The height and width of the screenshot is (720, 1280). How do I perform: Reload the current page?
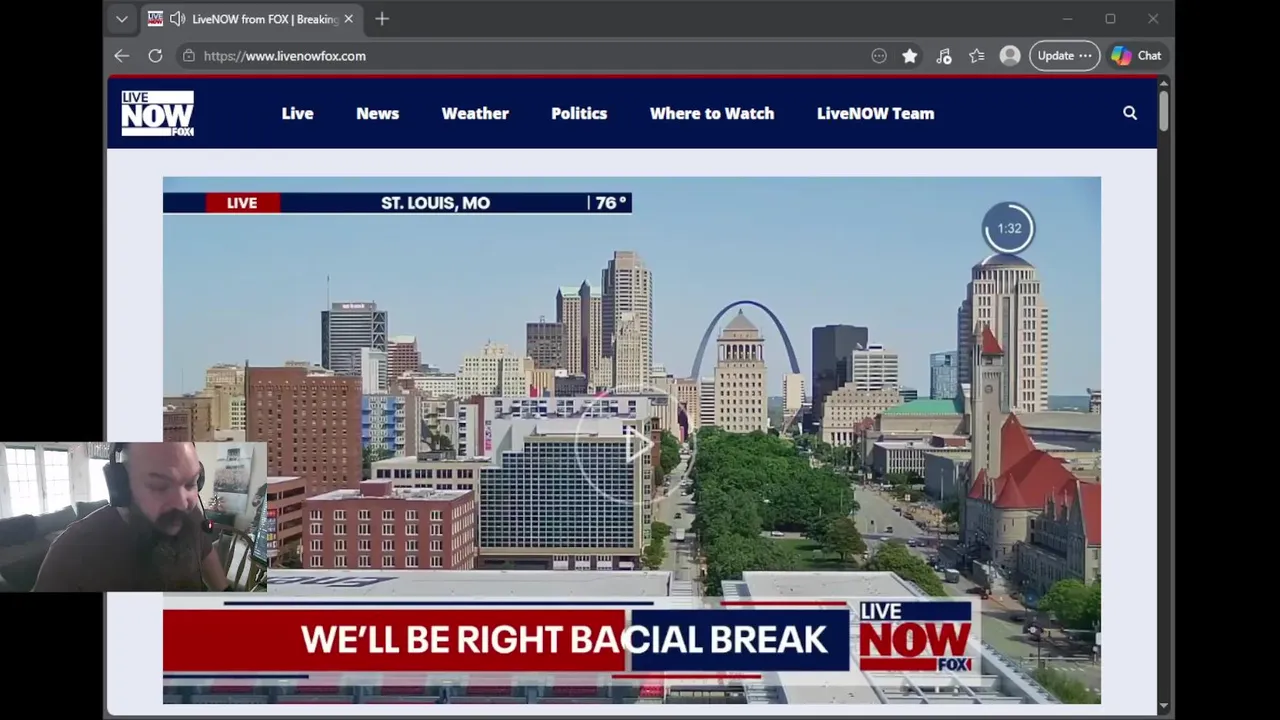coord(155,56)
